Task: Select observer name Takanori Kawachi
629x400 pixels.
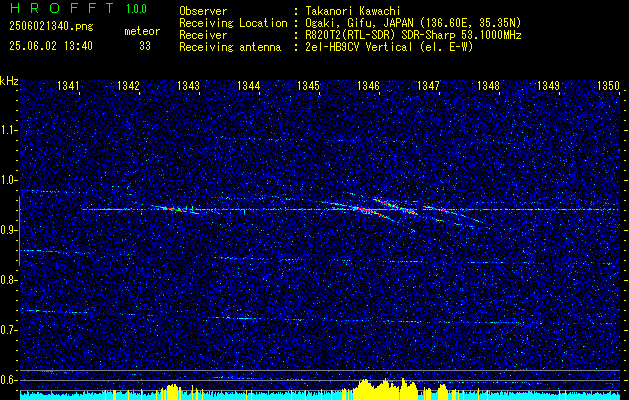Action: coord(352,11)
